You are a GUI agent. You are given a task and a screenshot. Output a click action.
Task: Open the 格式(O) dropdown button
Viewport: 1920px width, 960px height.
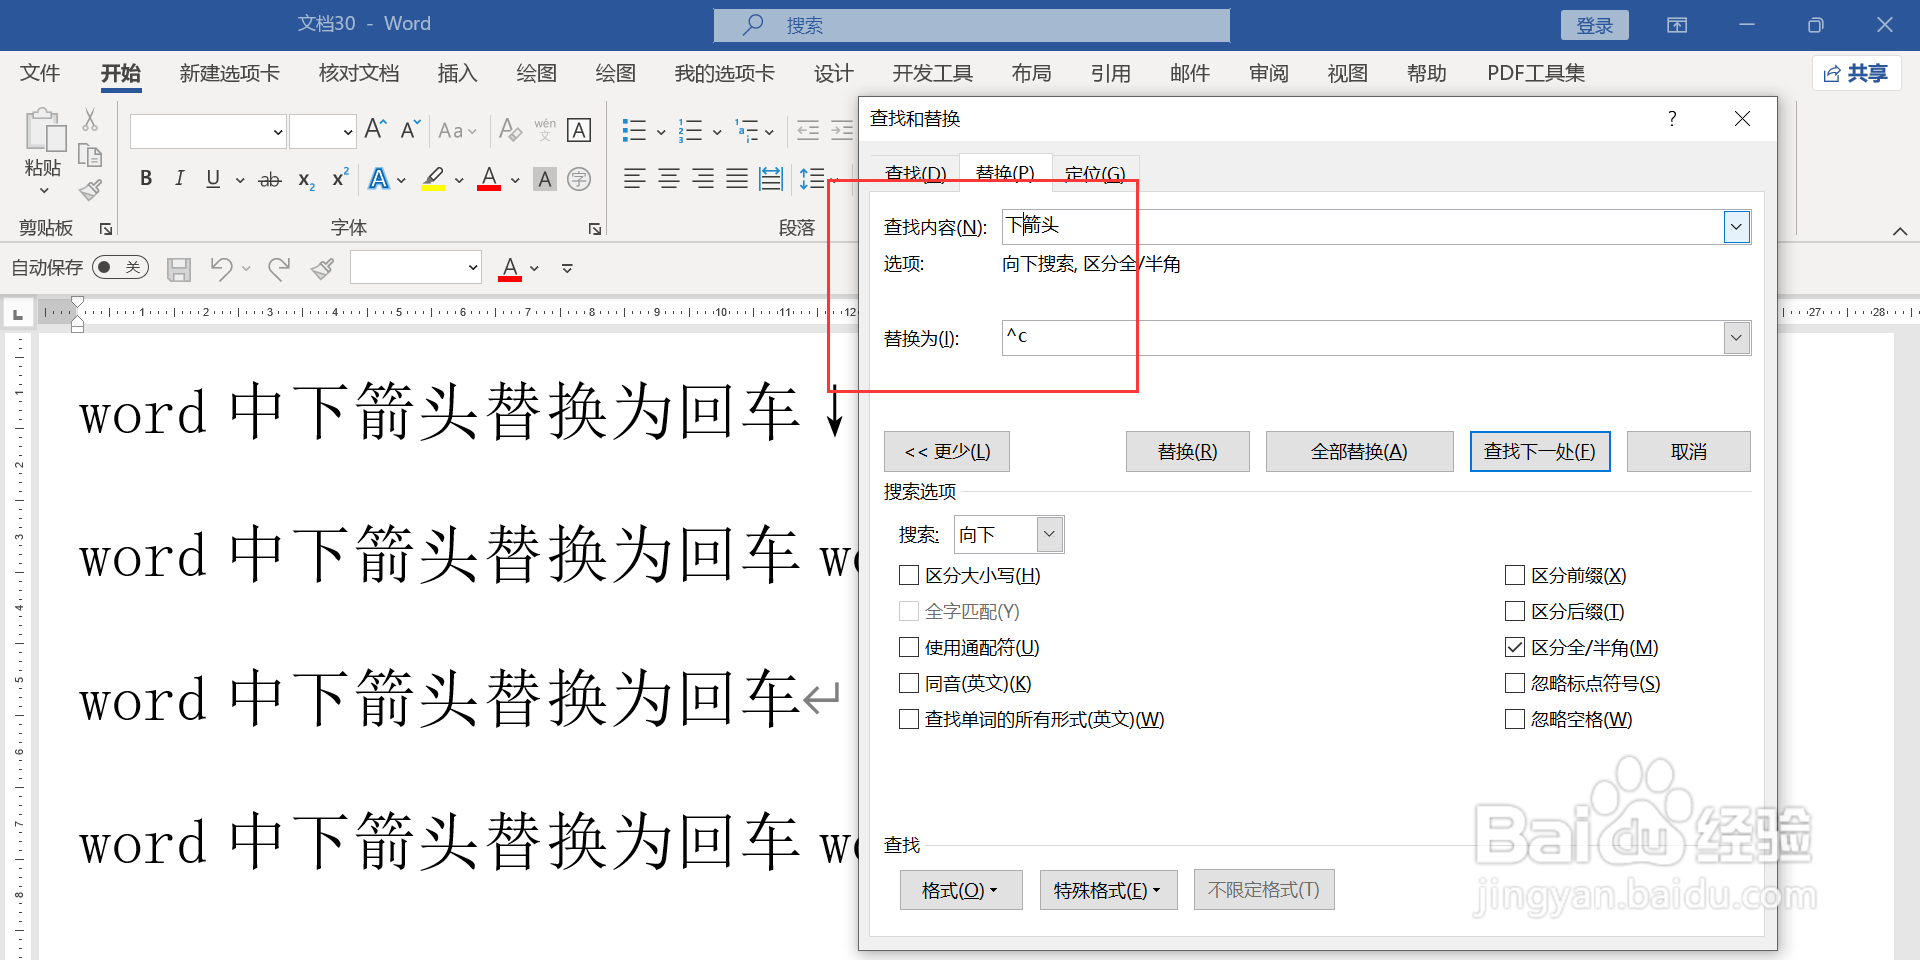coord(960,890)
